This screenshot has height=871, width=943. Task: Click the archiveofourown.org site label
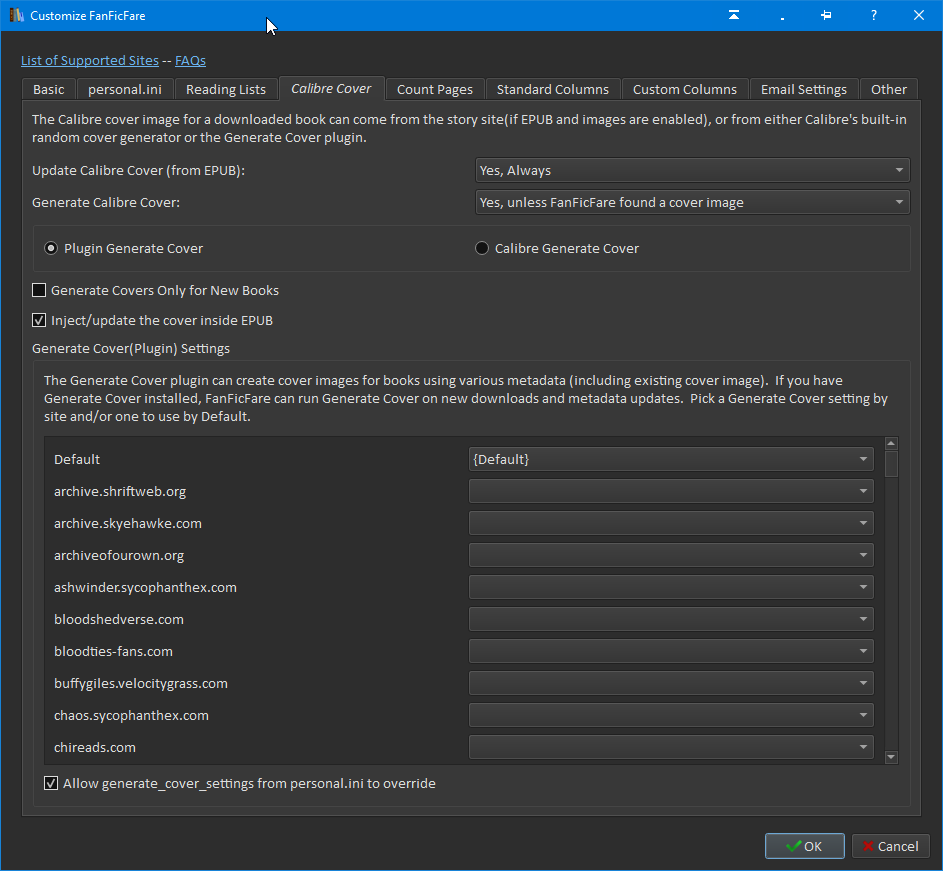coord(119,555)
